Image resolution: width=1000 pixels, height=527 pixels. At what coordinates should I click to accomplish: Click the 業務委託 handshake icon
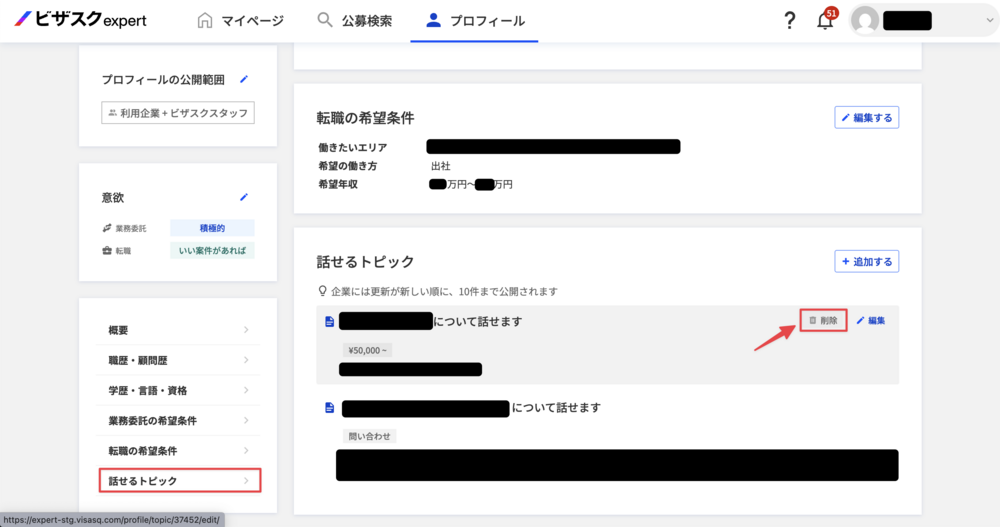[107, 228]
